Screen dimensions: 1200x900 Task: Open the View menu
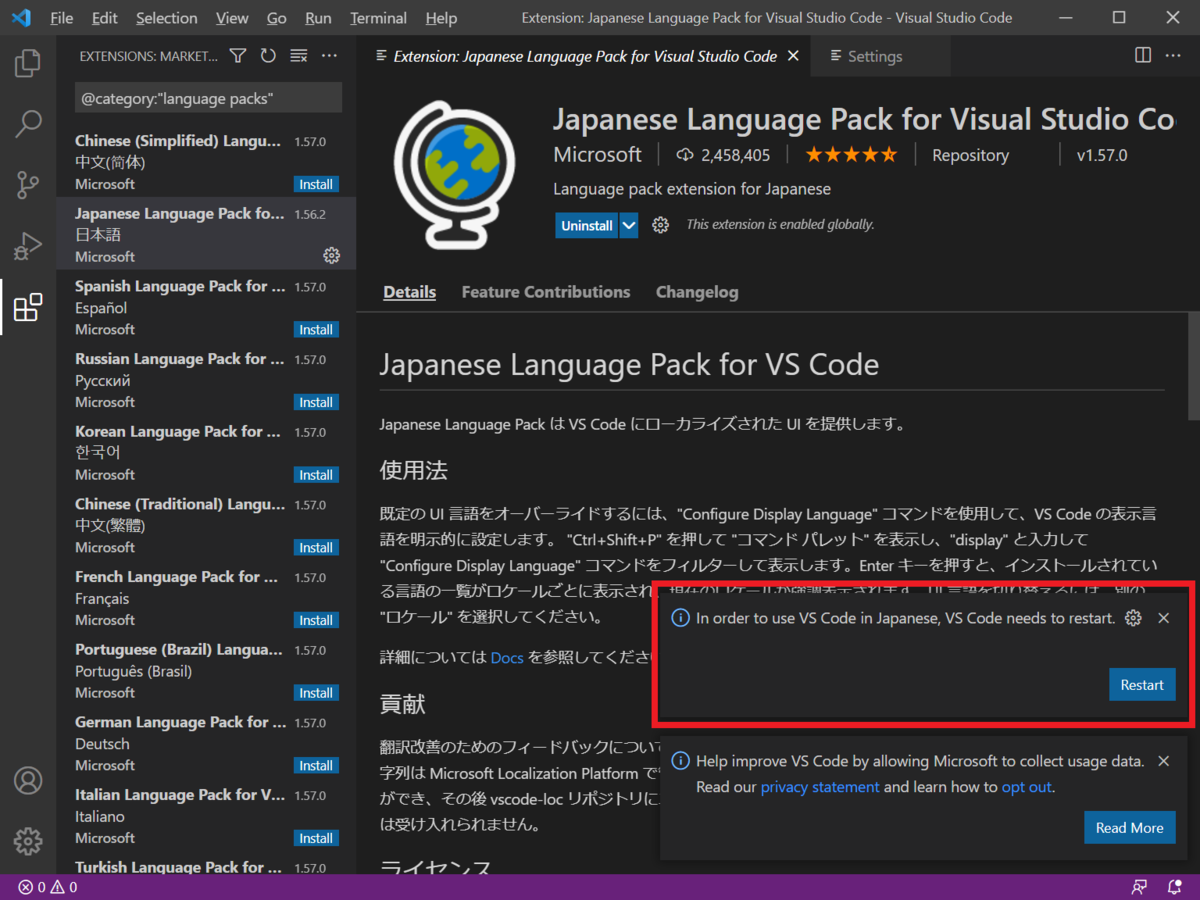[232, 18]
